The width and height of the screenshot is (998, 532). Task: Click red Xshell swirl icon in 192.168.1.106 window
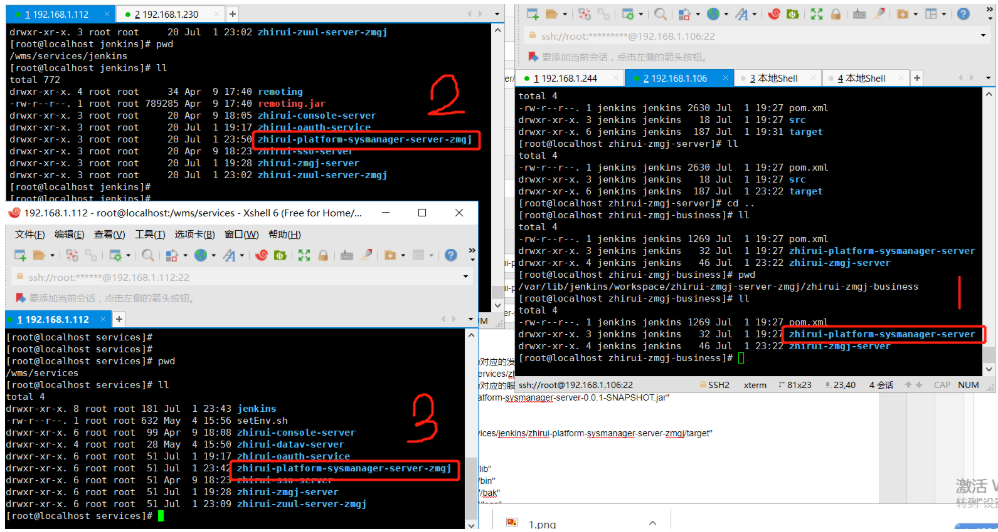[774, 13]
